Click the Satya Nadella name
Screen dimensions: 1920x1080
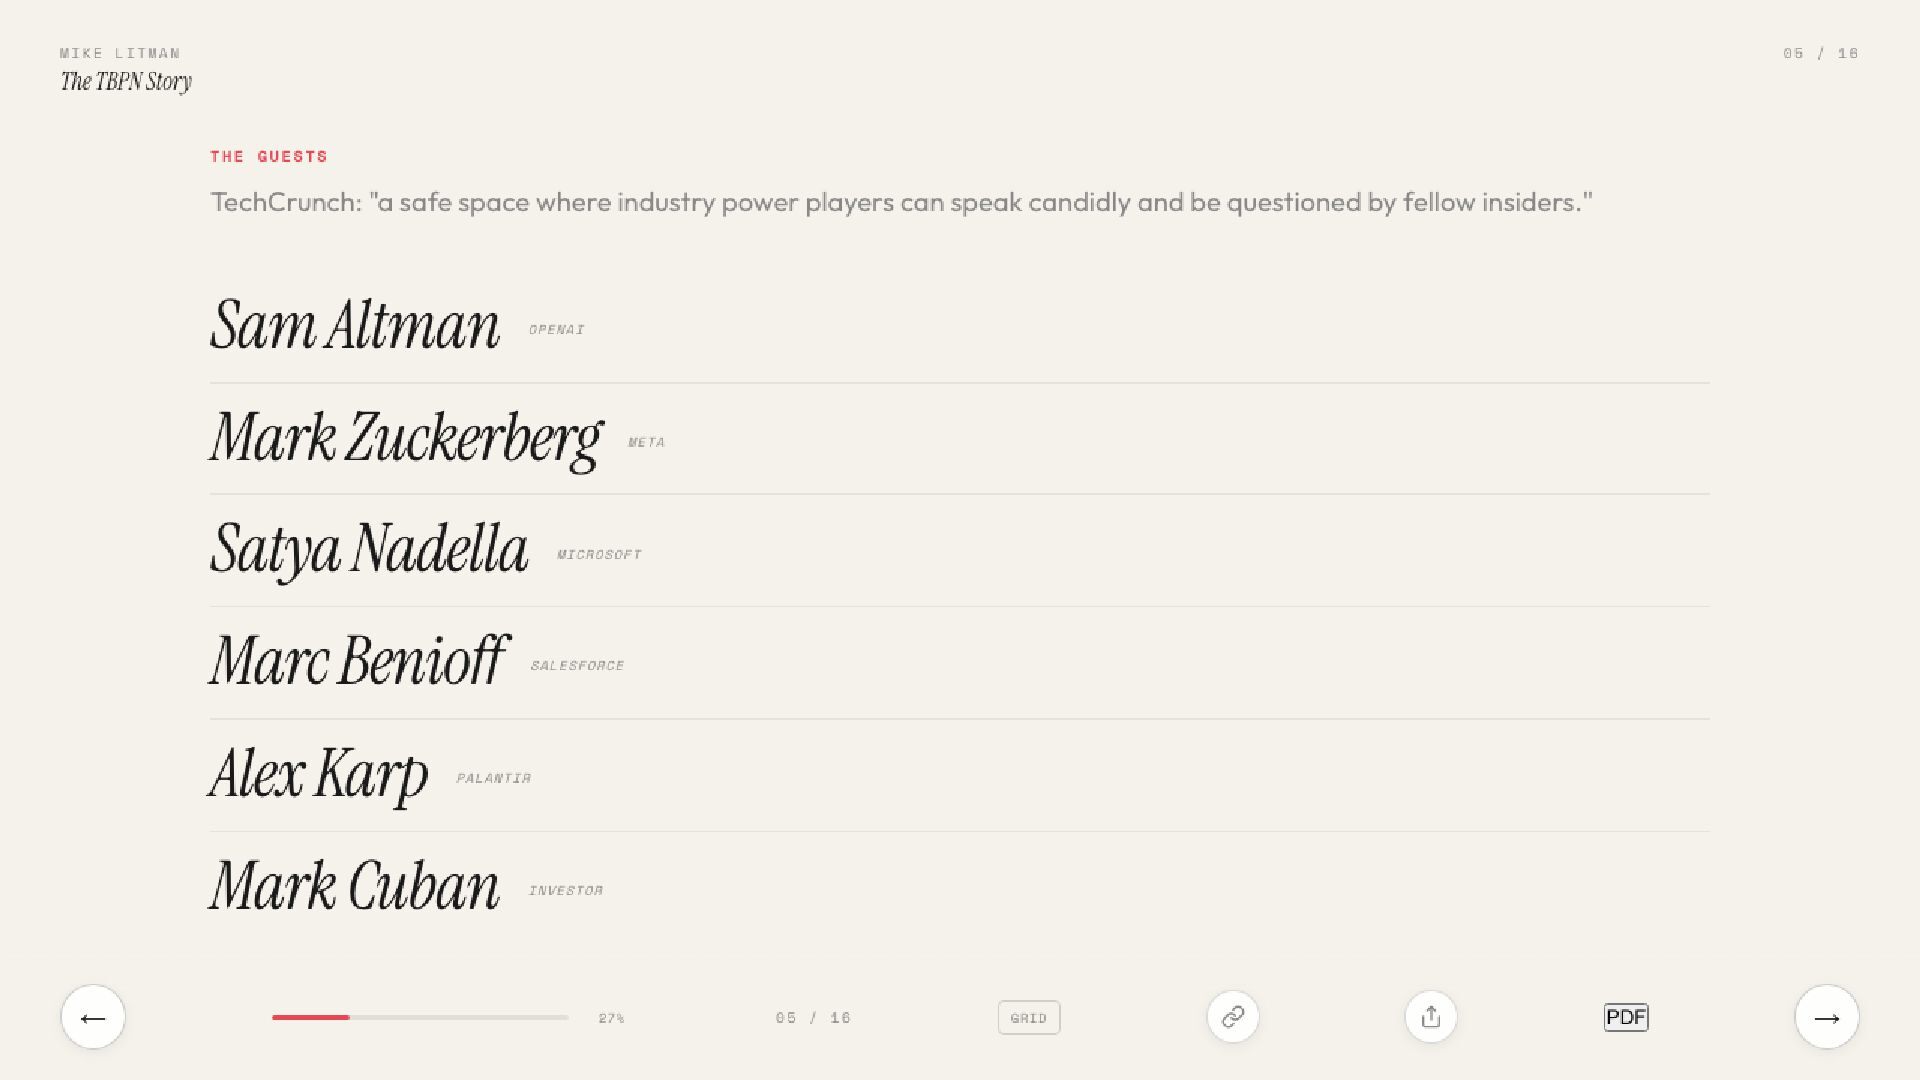click(369, 549)
